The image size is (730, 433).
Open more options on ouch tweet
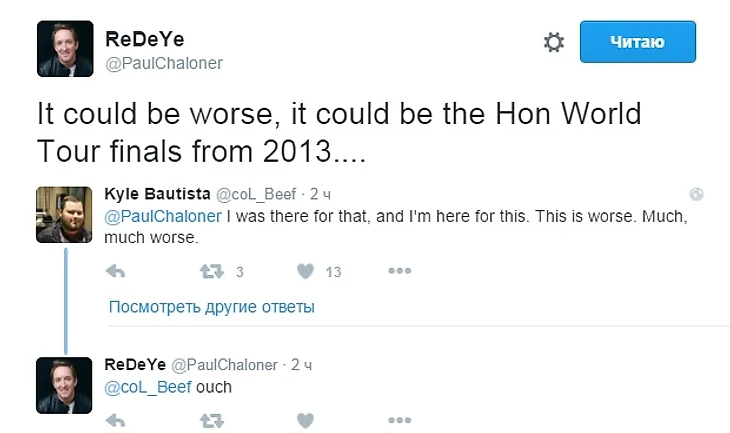(400, 421)
